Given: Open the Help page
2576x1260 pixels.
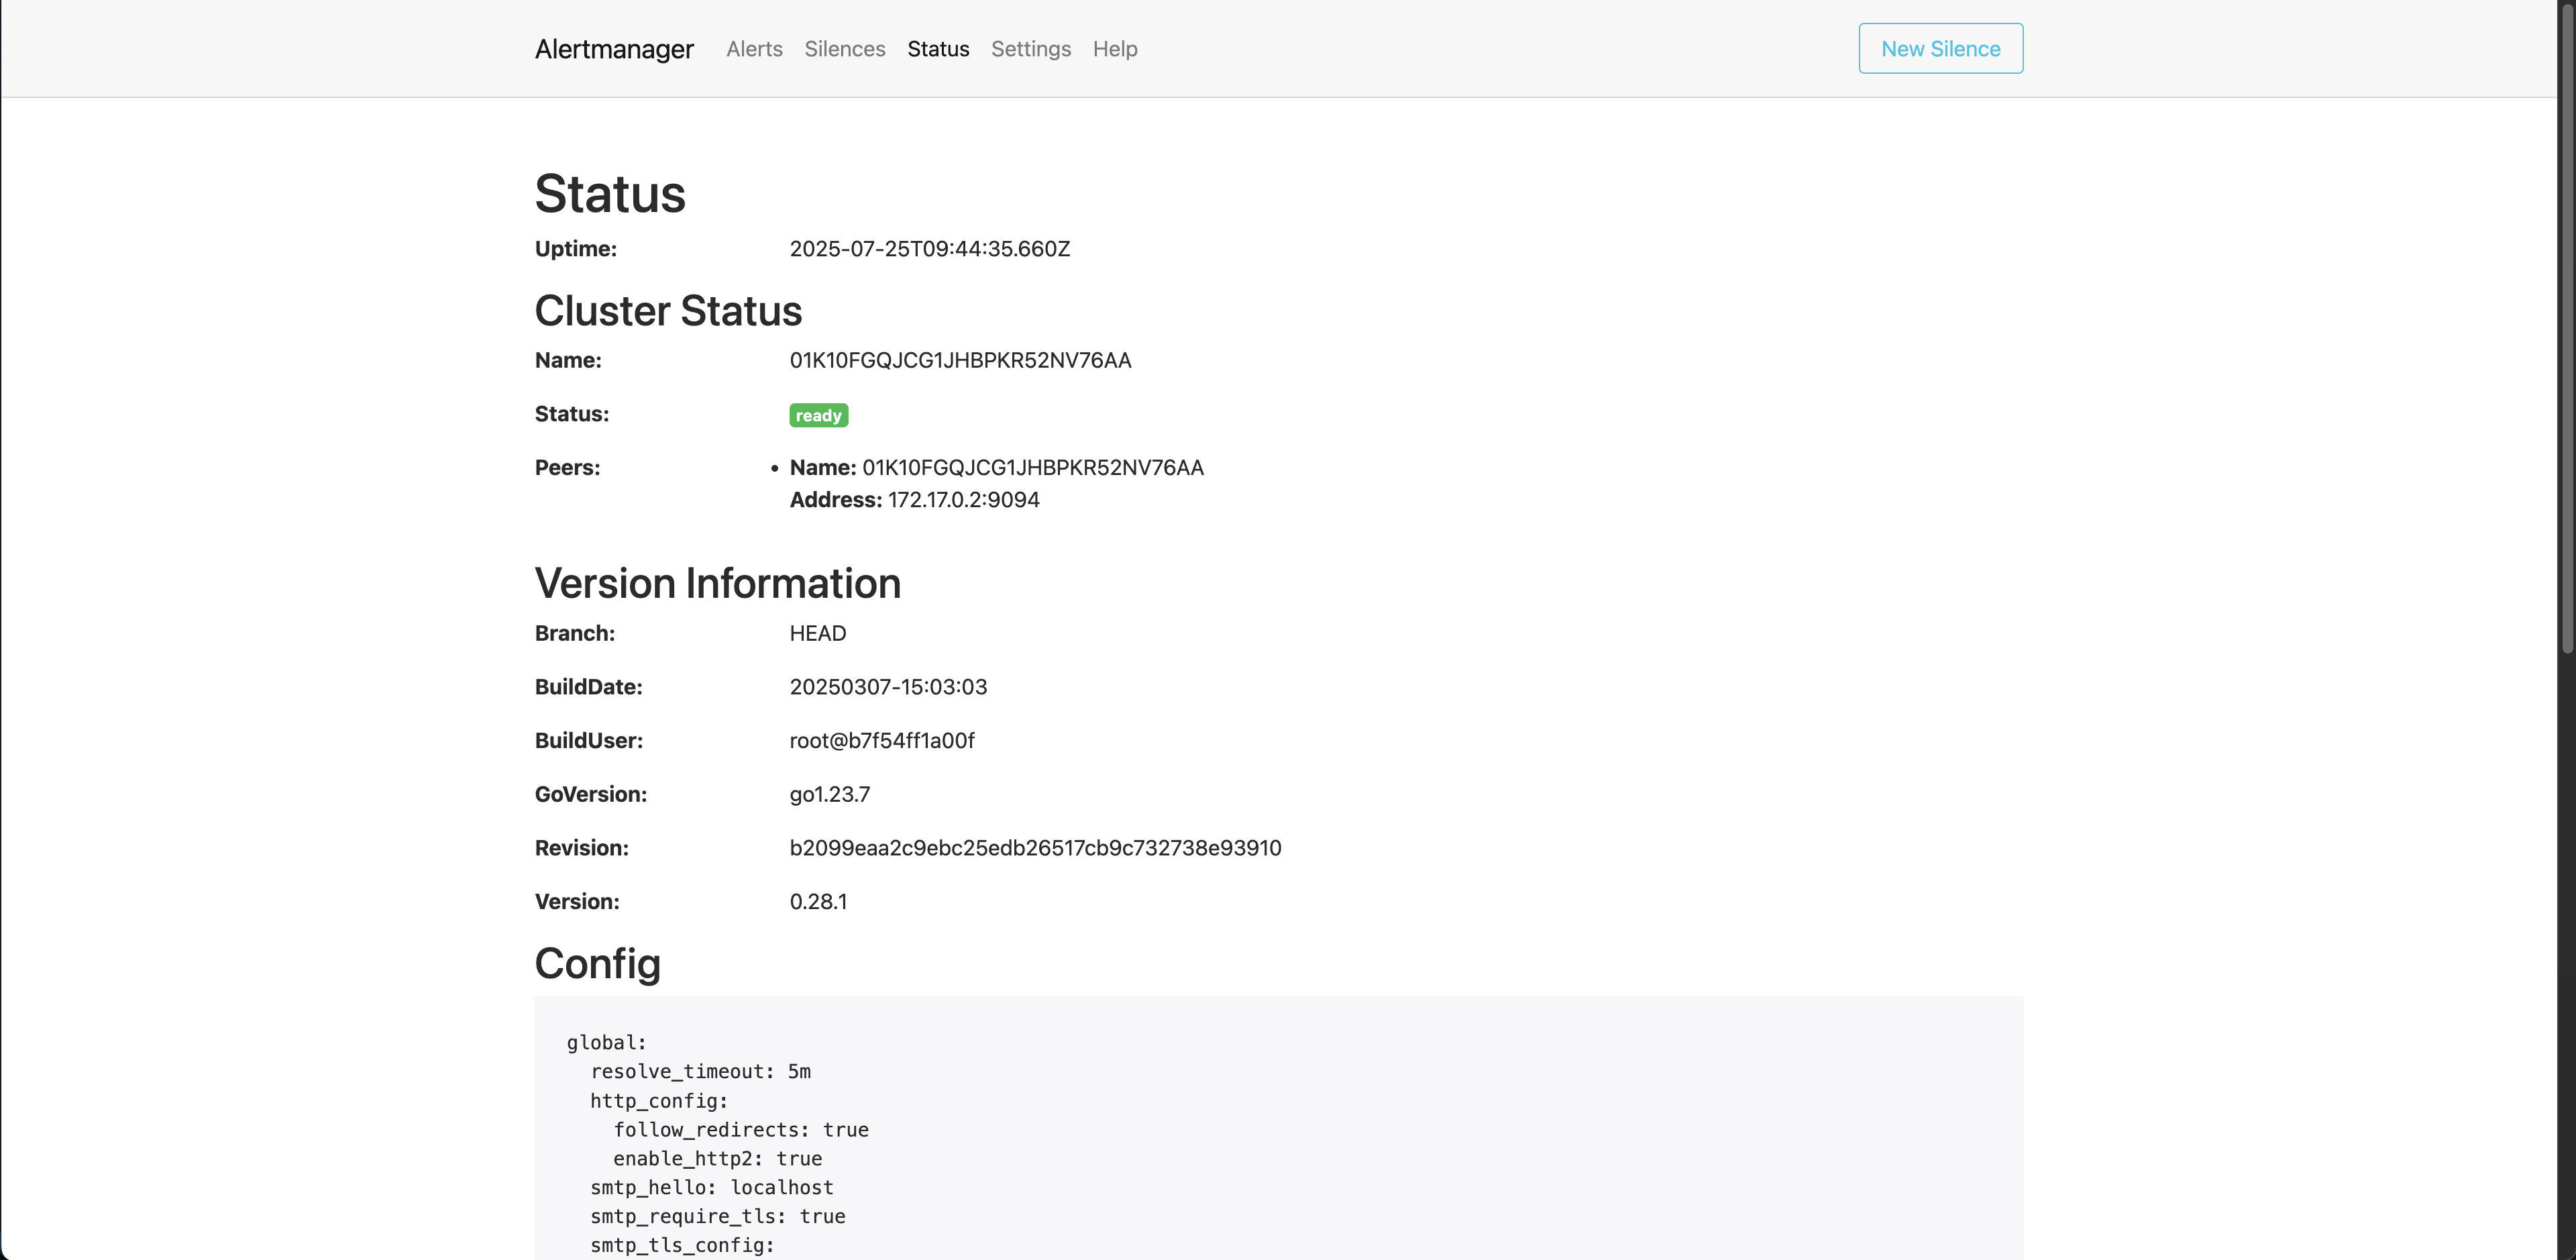Looking at the screenshot, I should pos(1115,48).
